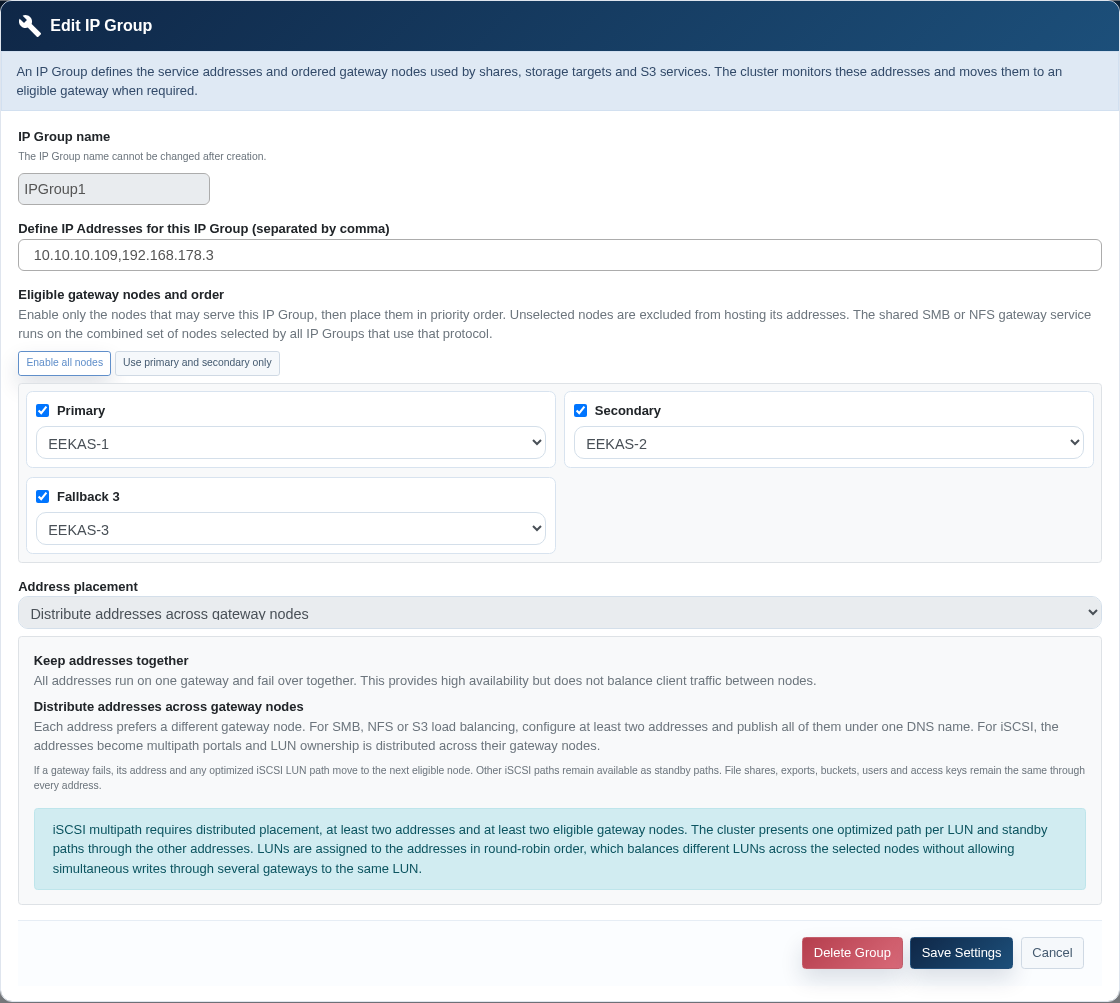This screenshot has height=1003, width=1120.
Task: Click the red Delete Group button
Action: click(x=852, y=953)
